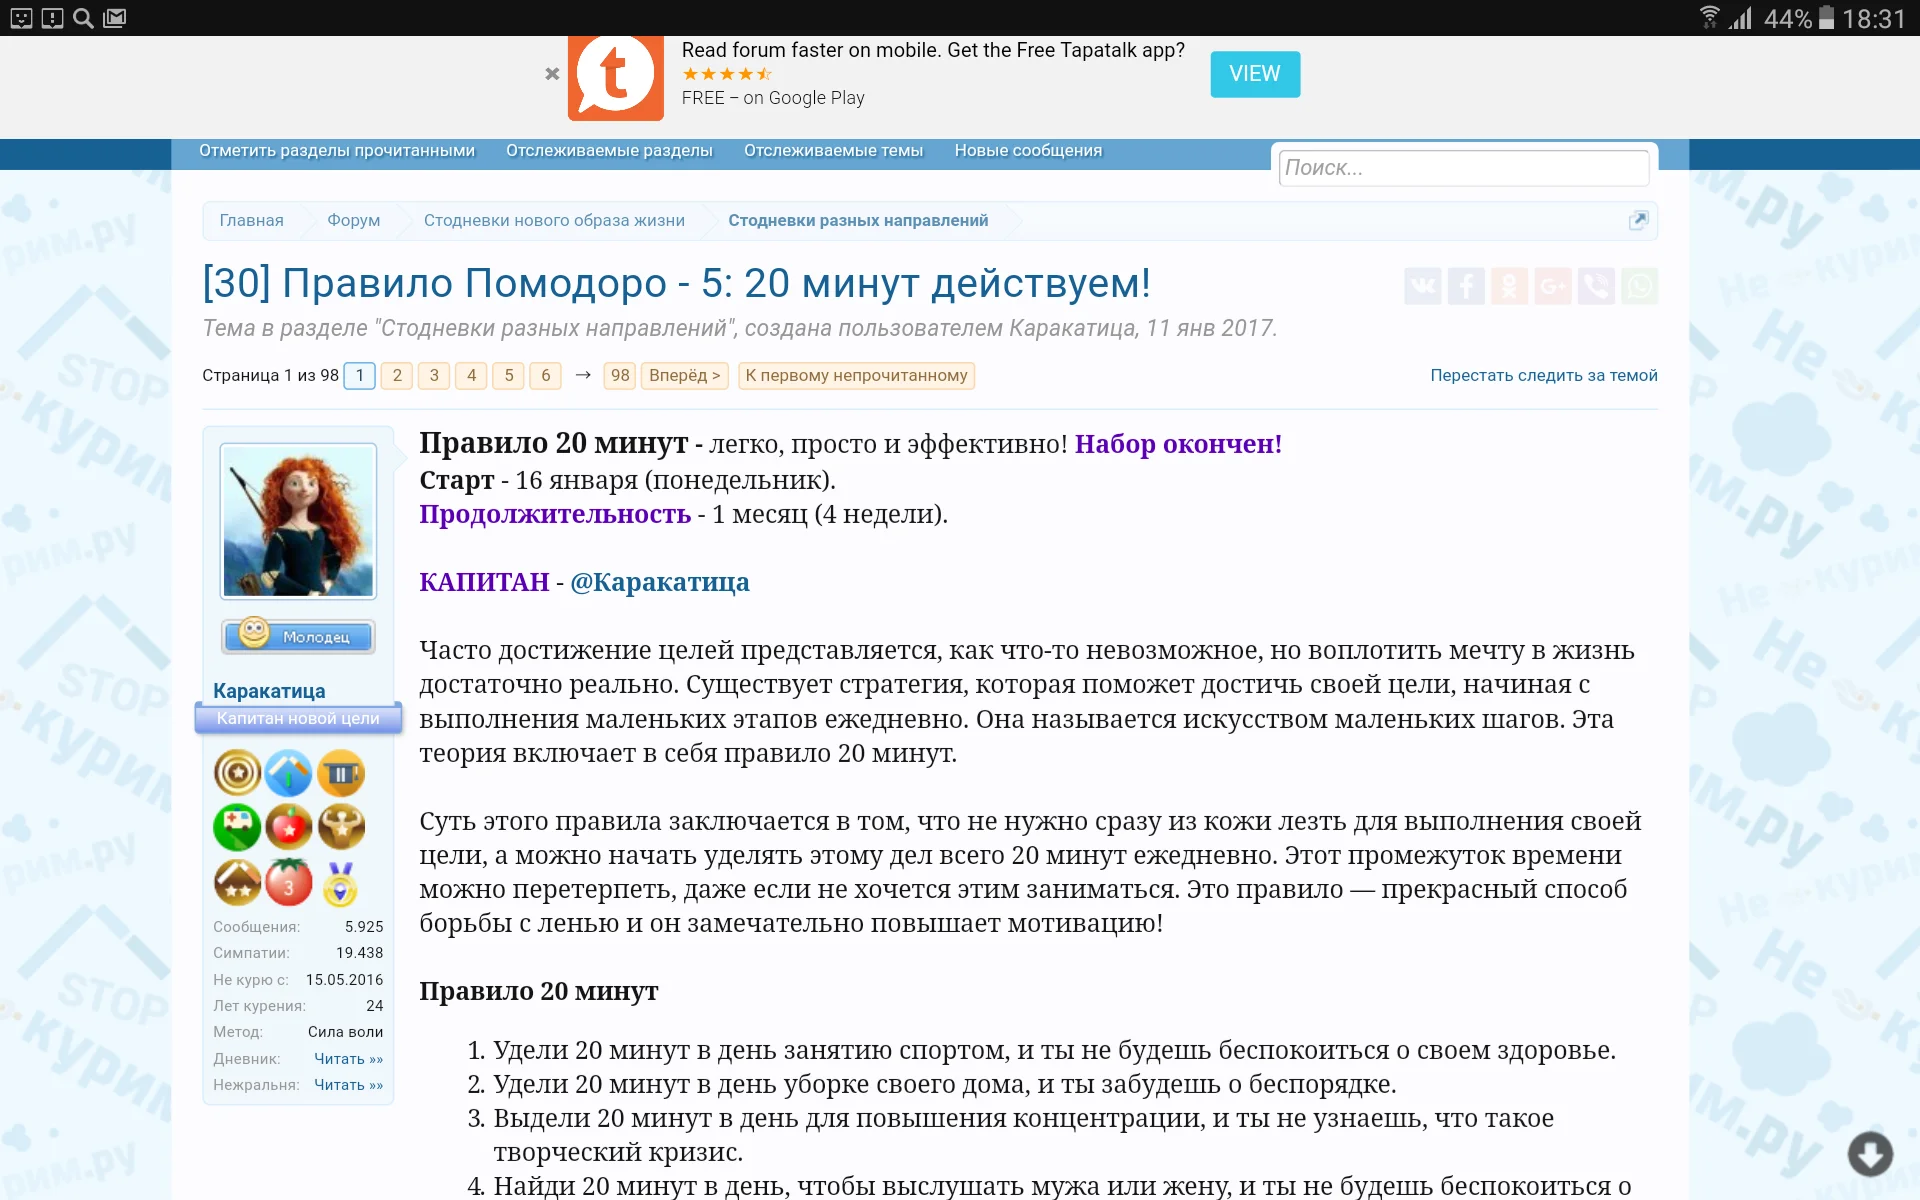Share the topic via VKontakte icon
Viewport: 1920px width, 1200px height.
coord(1422,285)
